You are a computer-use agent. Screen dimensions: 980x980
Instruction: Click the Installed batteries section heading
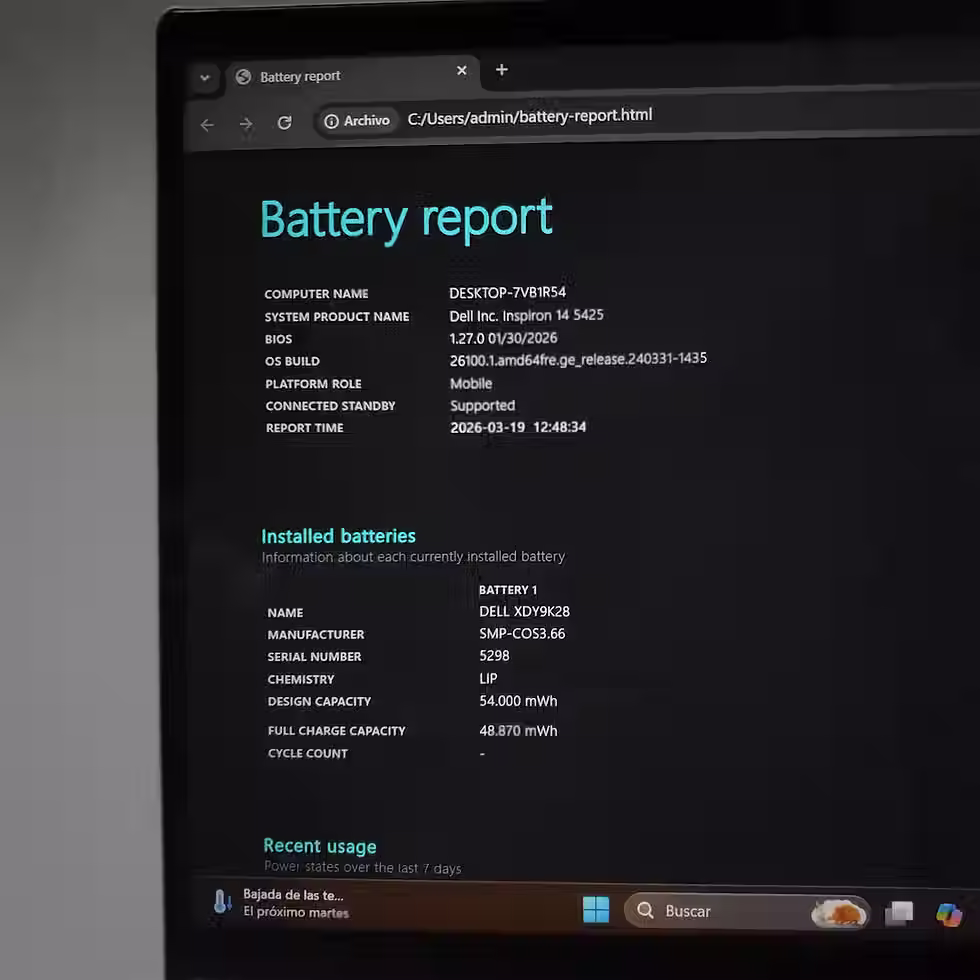[x=338, y=536]
